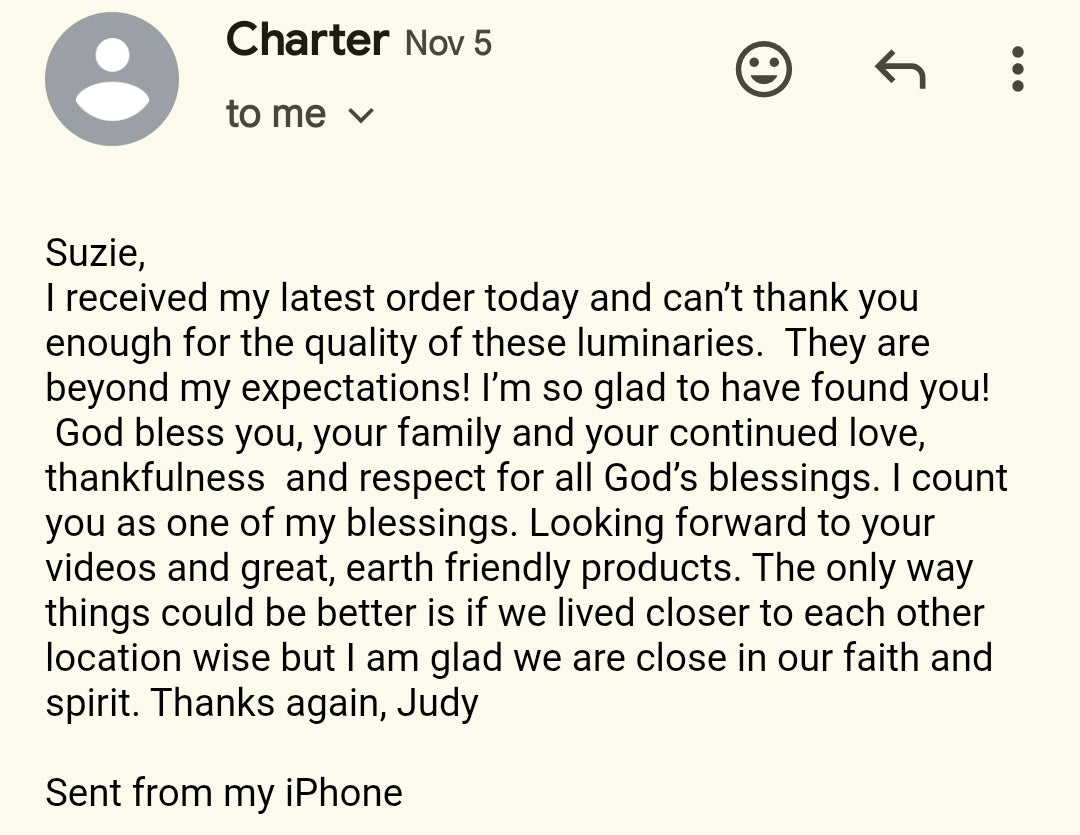Click the "Thanks again, Judy" closing text
The image size is (1080, 835).
pyautogui.click(x=315, y=703)
